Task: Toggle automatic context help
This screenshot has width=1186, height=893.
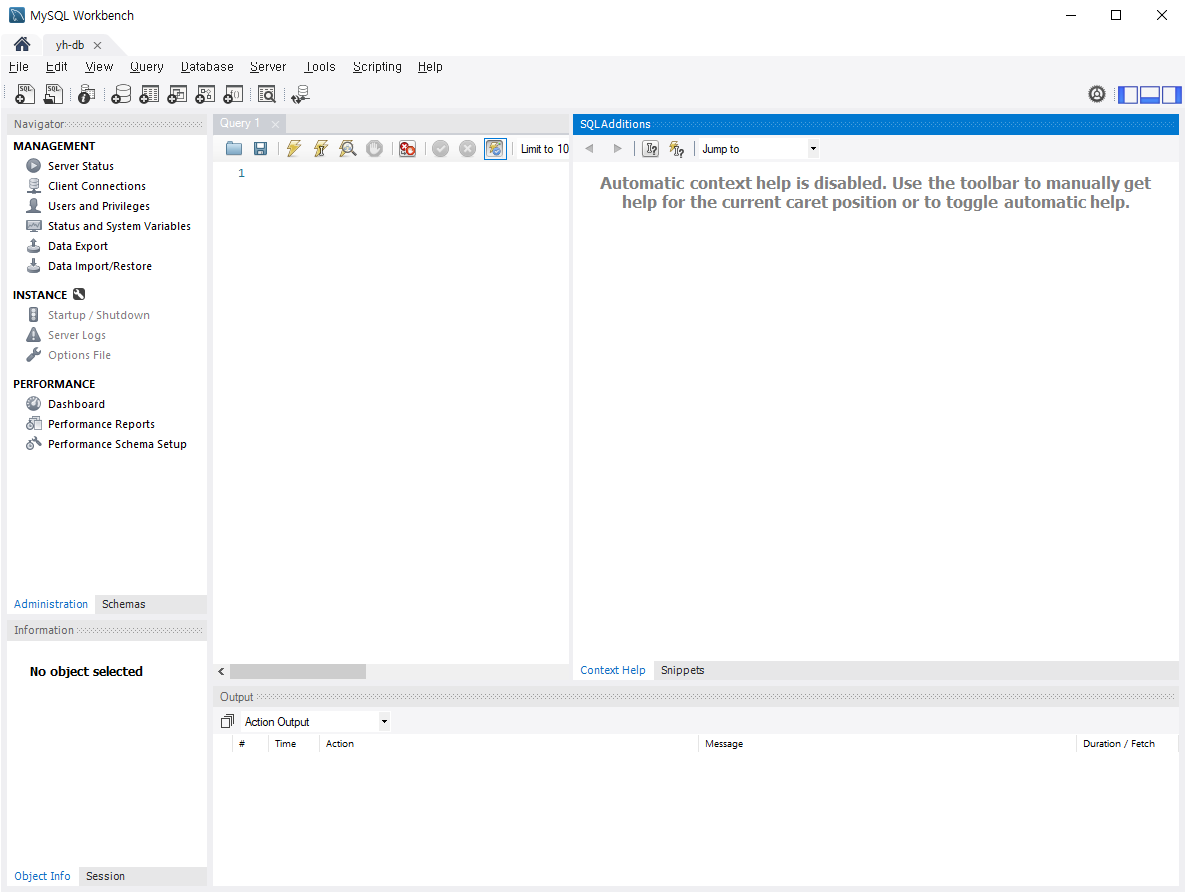Action: coord(677,149)
